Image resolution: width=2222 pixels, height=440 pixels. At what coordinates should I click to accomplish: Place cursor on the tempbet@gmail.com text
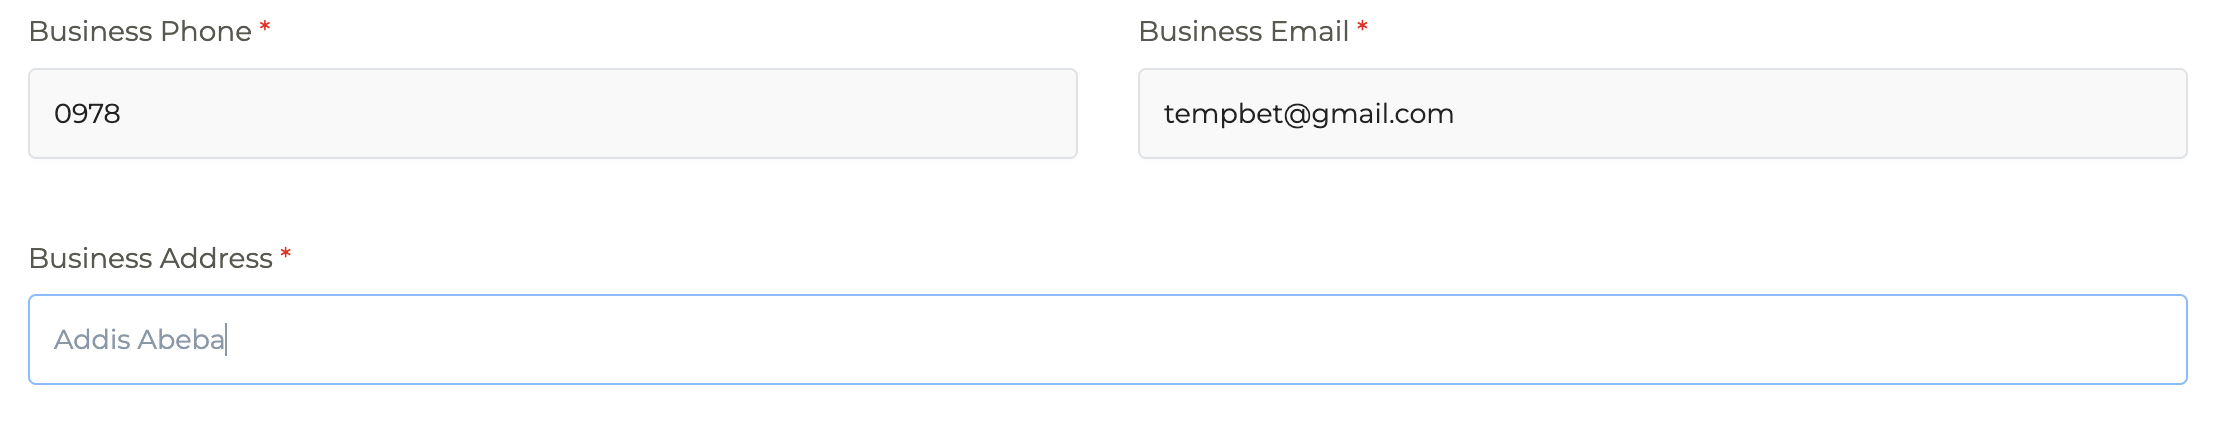pyautogui.click(x=1308, y=114)
